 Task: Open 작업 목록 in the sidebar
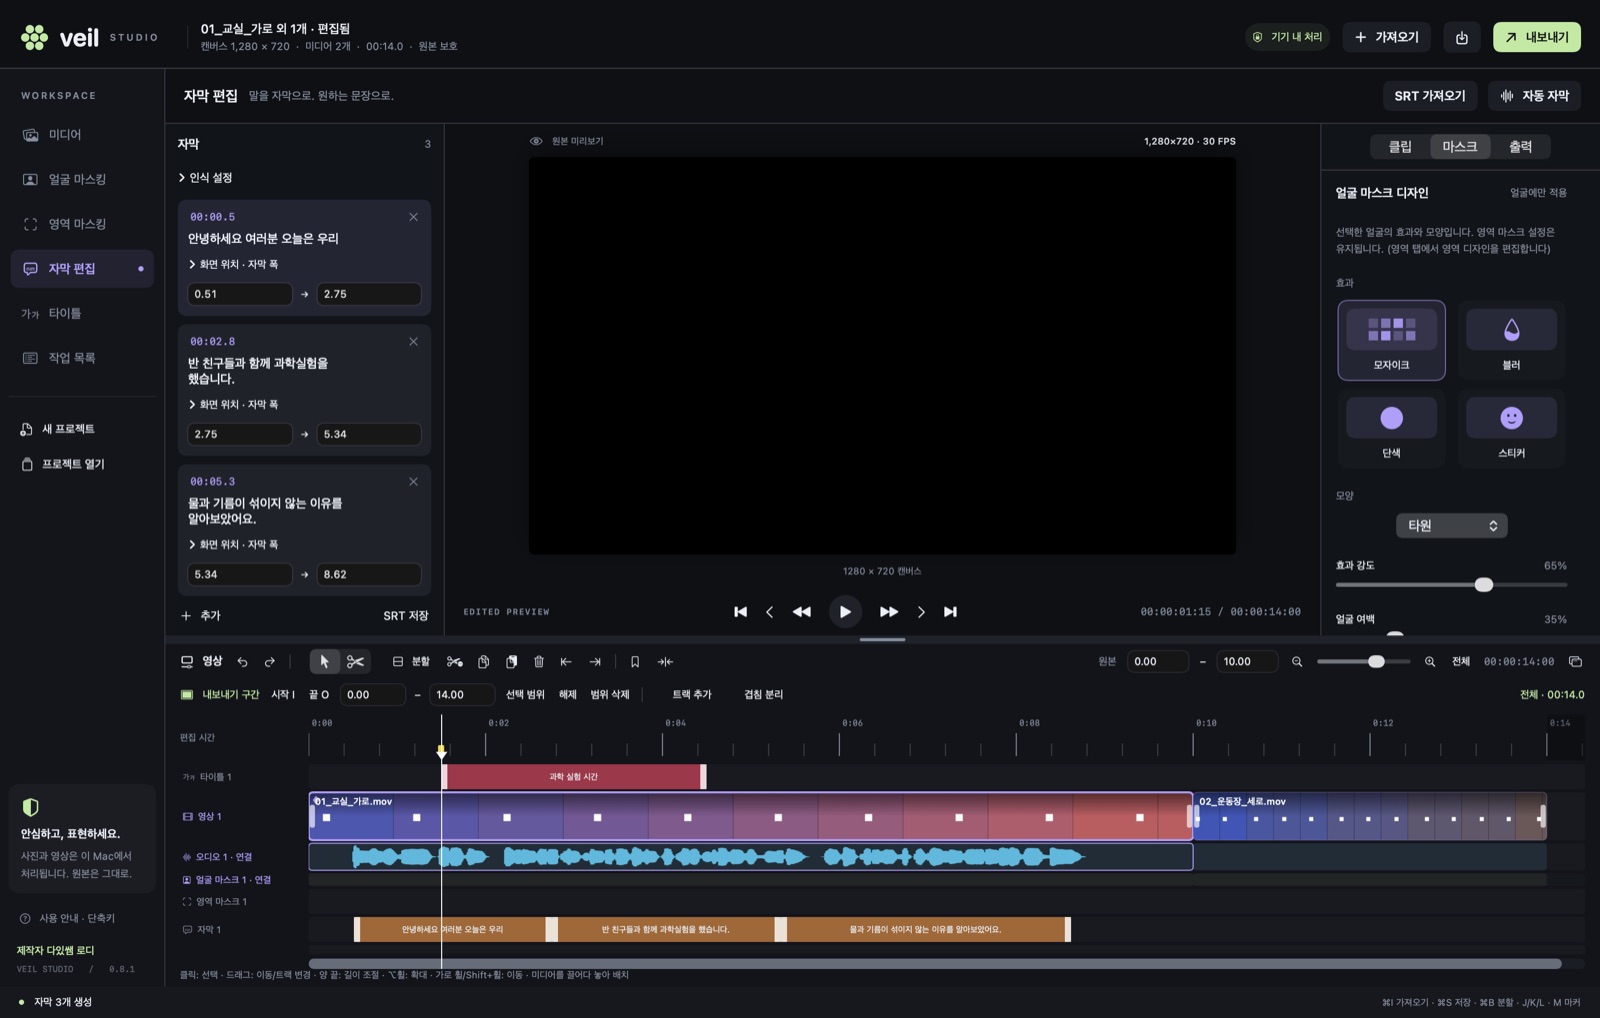[x=82, y=358]
